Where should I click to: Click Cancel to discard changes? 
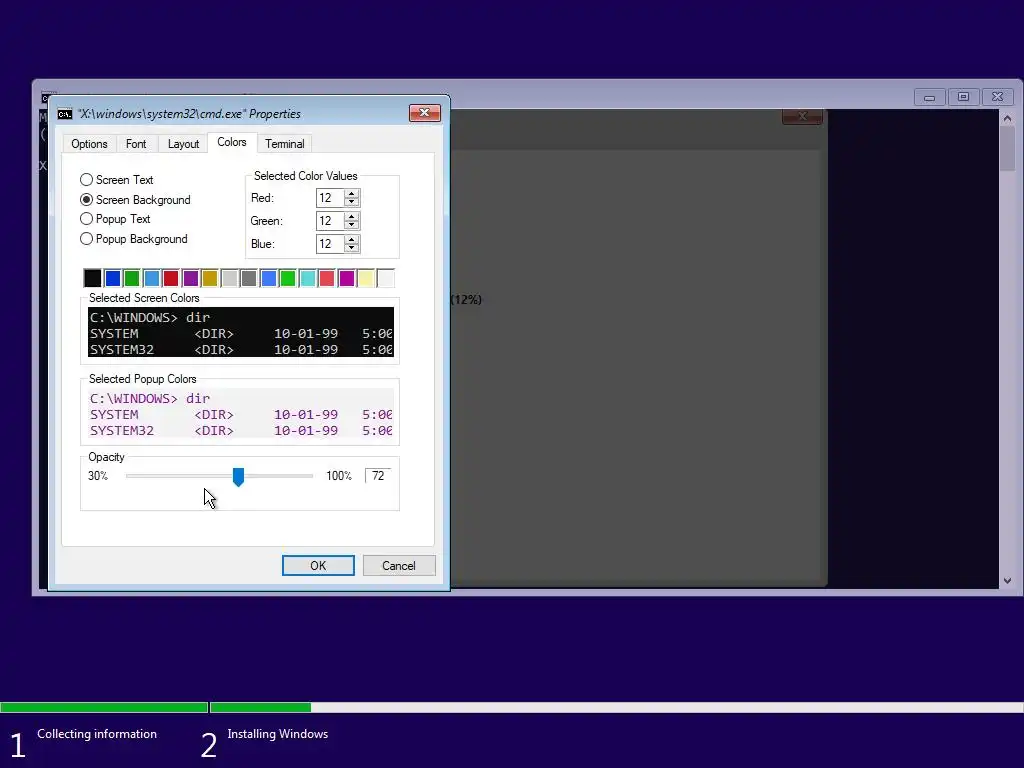coord(399,566)
